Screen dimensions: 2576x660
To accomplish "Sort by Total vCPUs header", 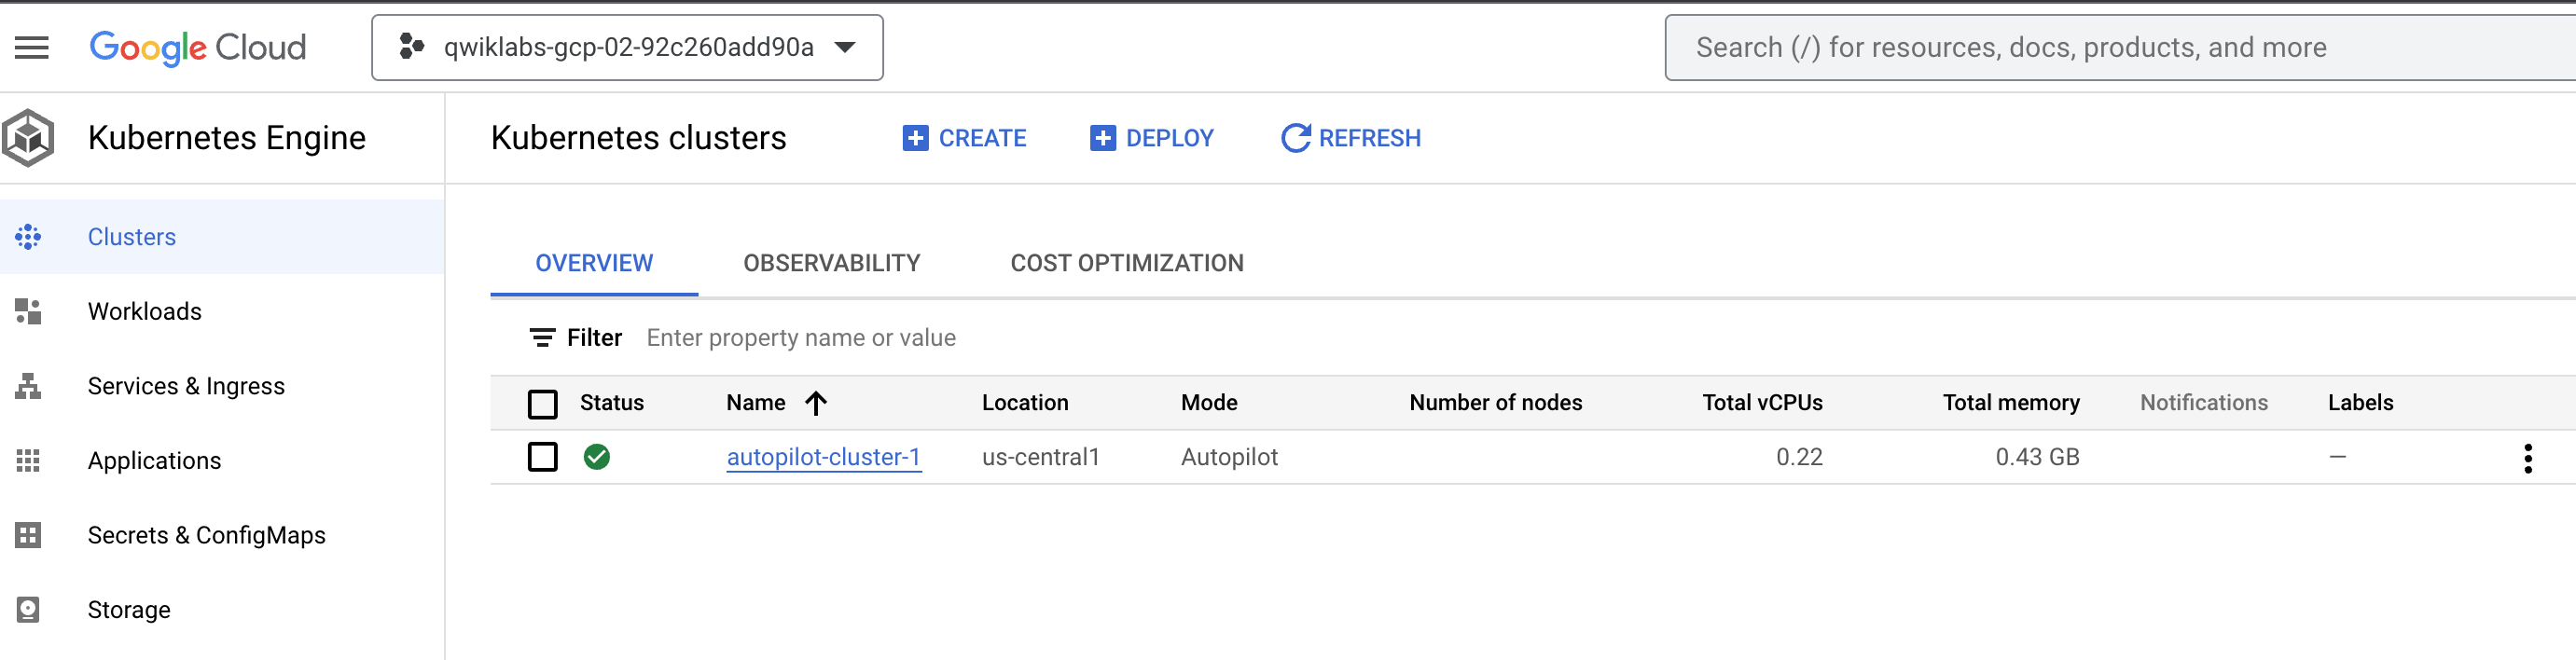I will (1762, 402).
